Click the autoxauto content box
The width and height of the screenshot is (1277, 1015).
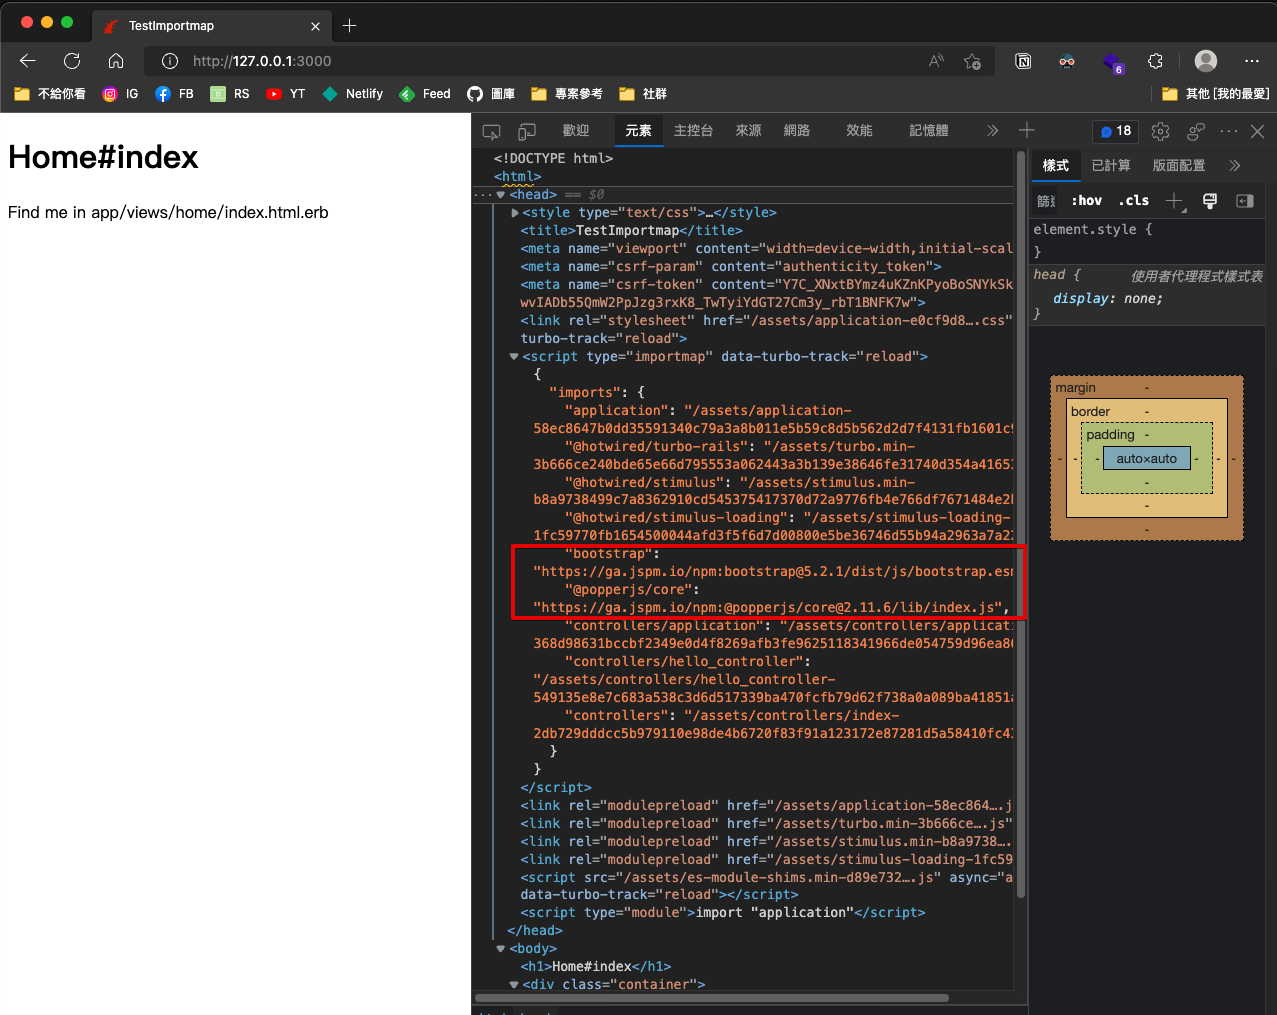(x=1147, y=459)
